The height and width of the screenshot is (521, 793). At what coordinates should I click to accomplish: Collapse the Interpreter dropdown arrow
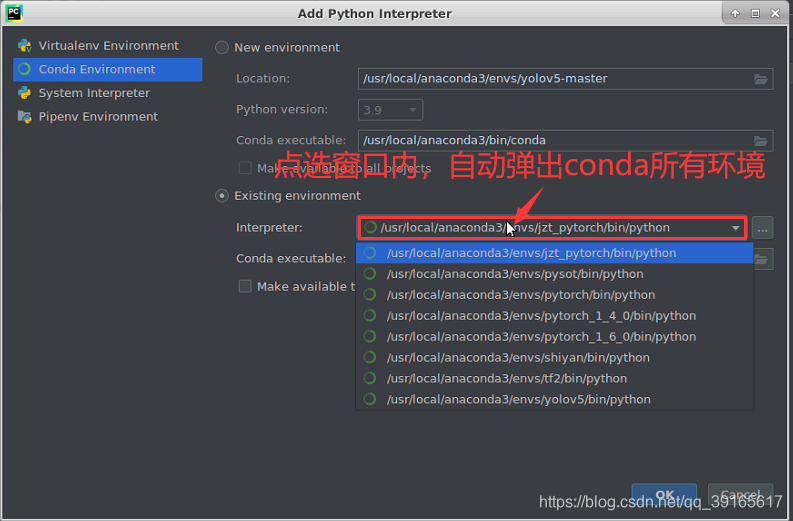coord(735,228)
